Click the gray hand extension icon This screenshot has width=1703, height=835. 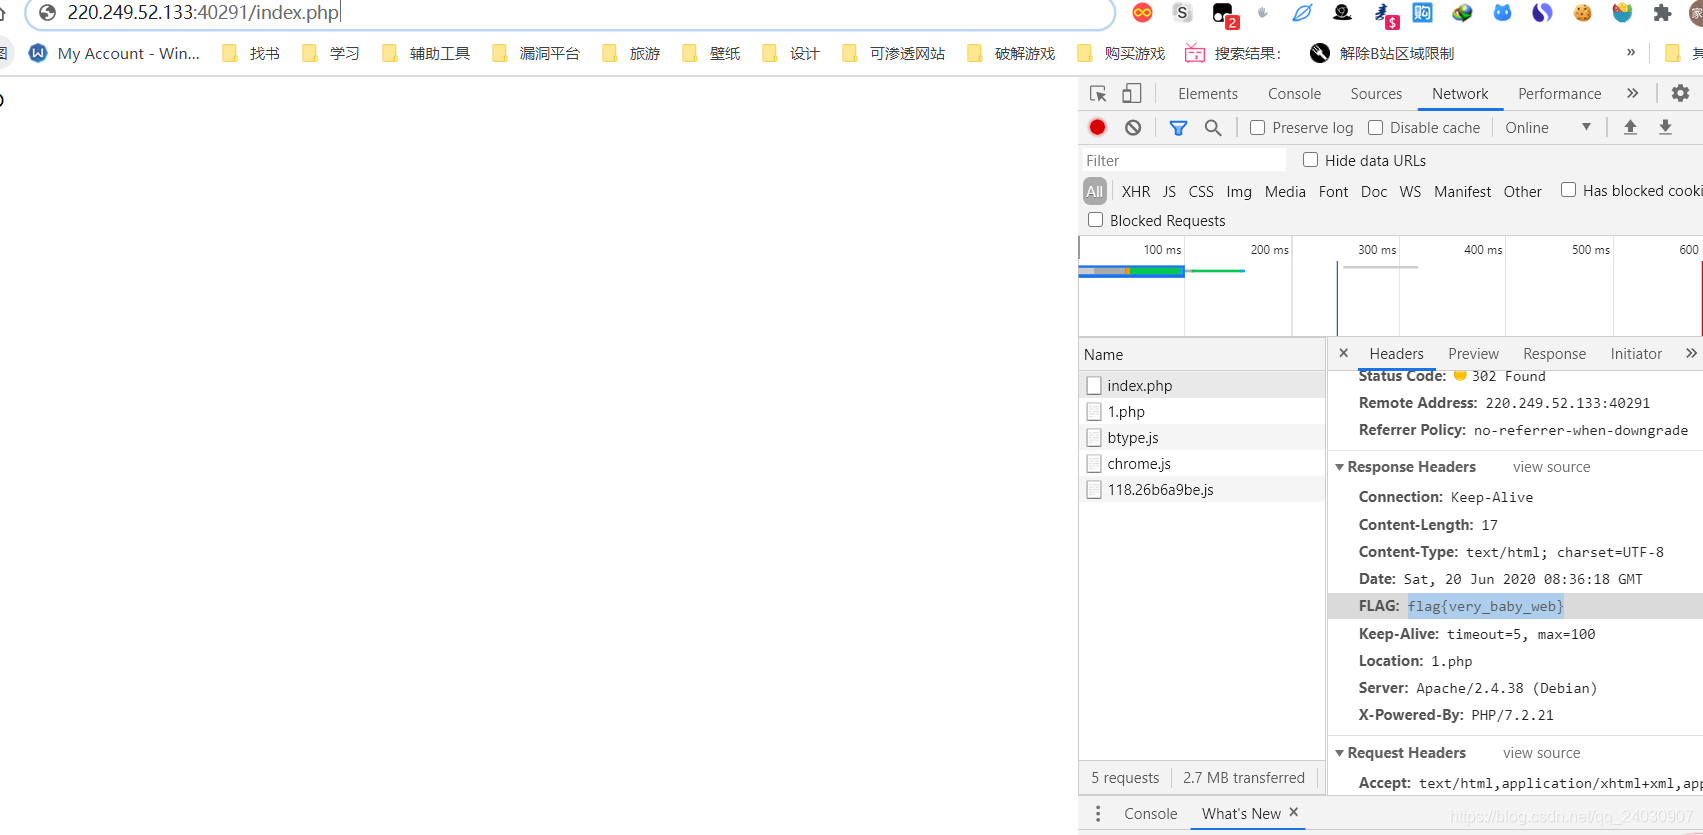coord(1262,12)
